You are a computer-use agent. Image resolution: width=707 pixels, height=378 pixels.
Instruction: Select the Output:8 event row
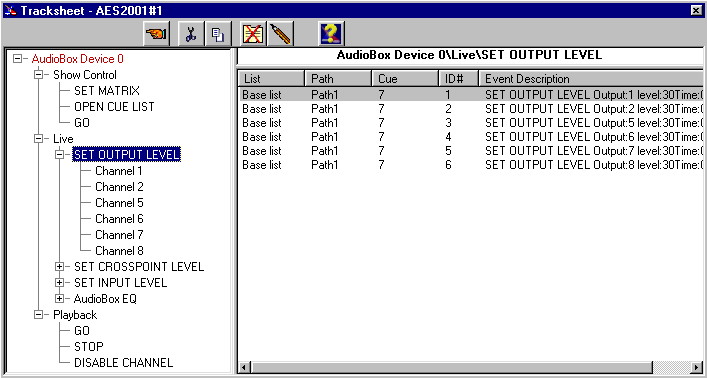point(470,165)
